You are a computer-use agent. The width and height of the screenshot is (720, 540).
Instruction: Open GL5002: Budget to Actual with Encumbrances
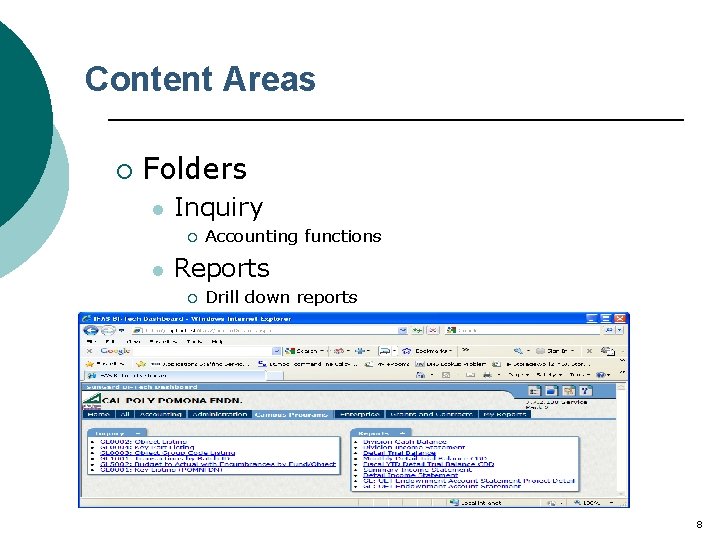[218, 464]
